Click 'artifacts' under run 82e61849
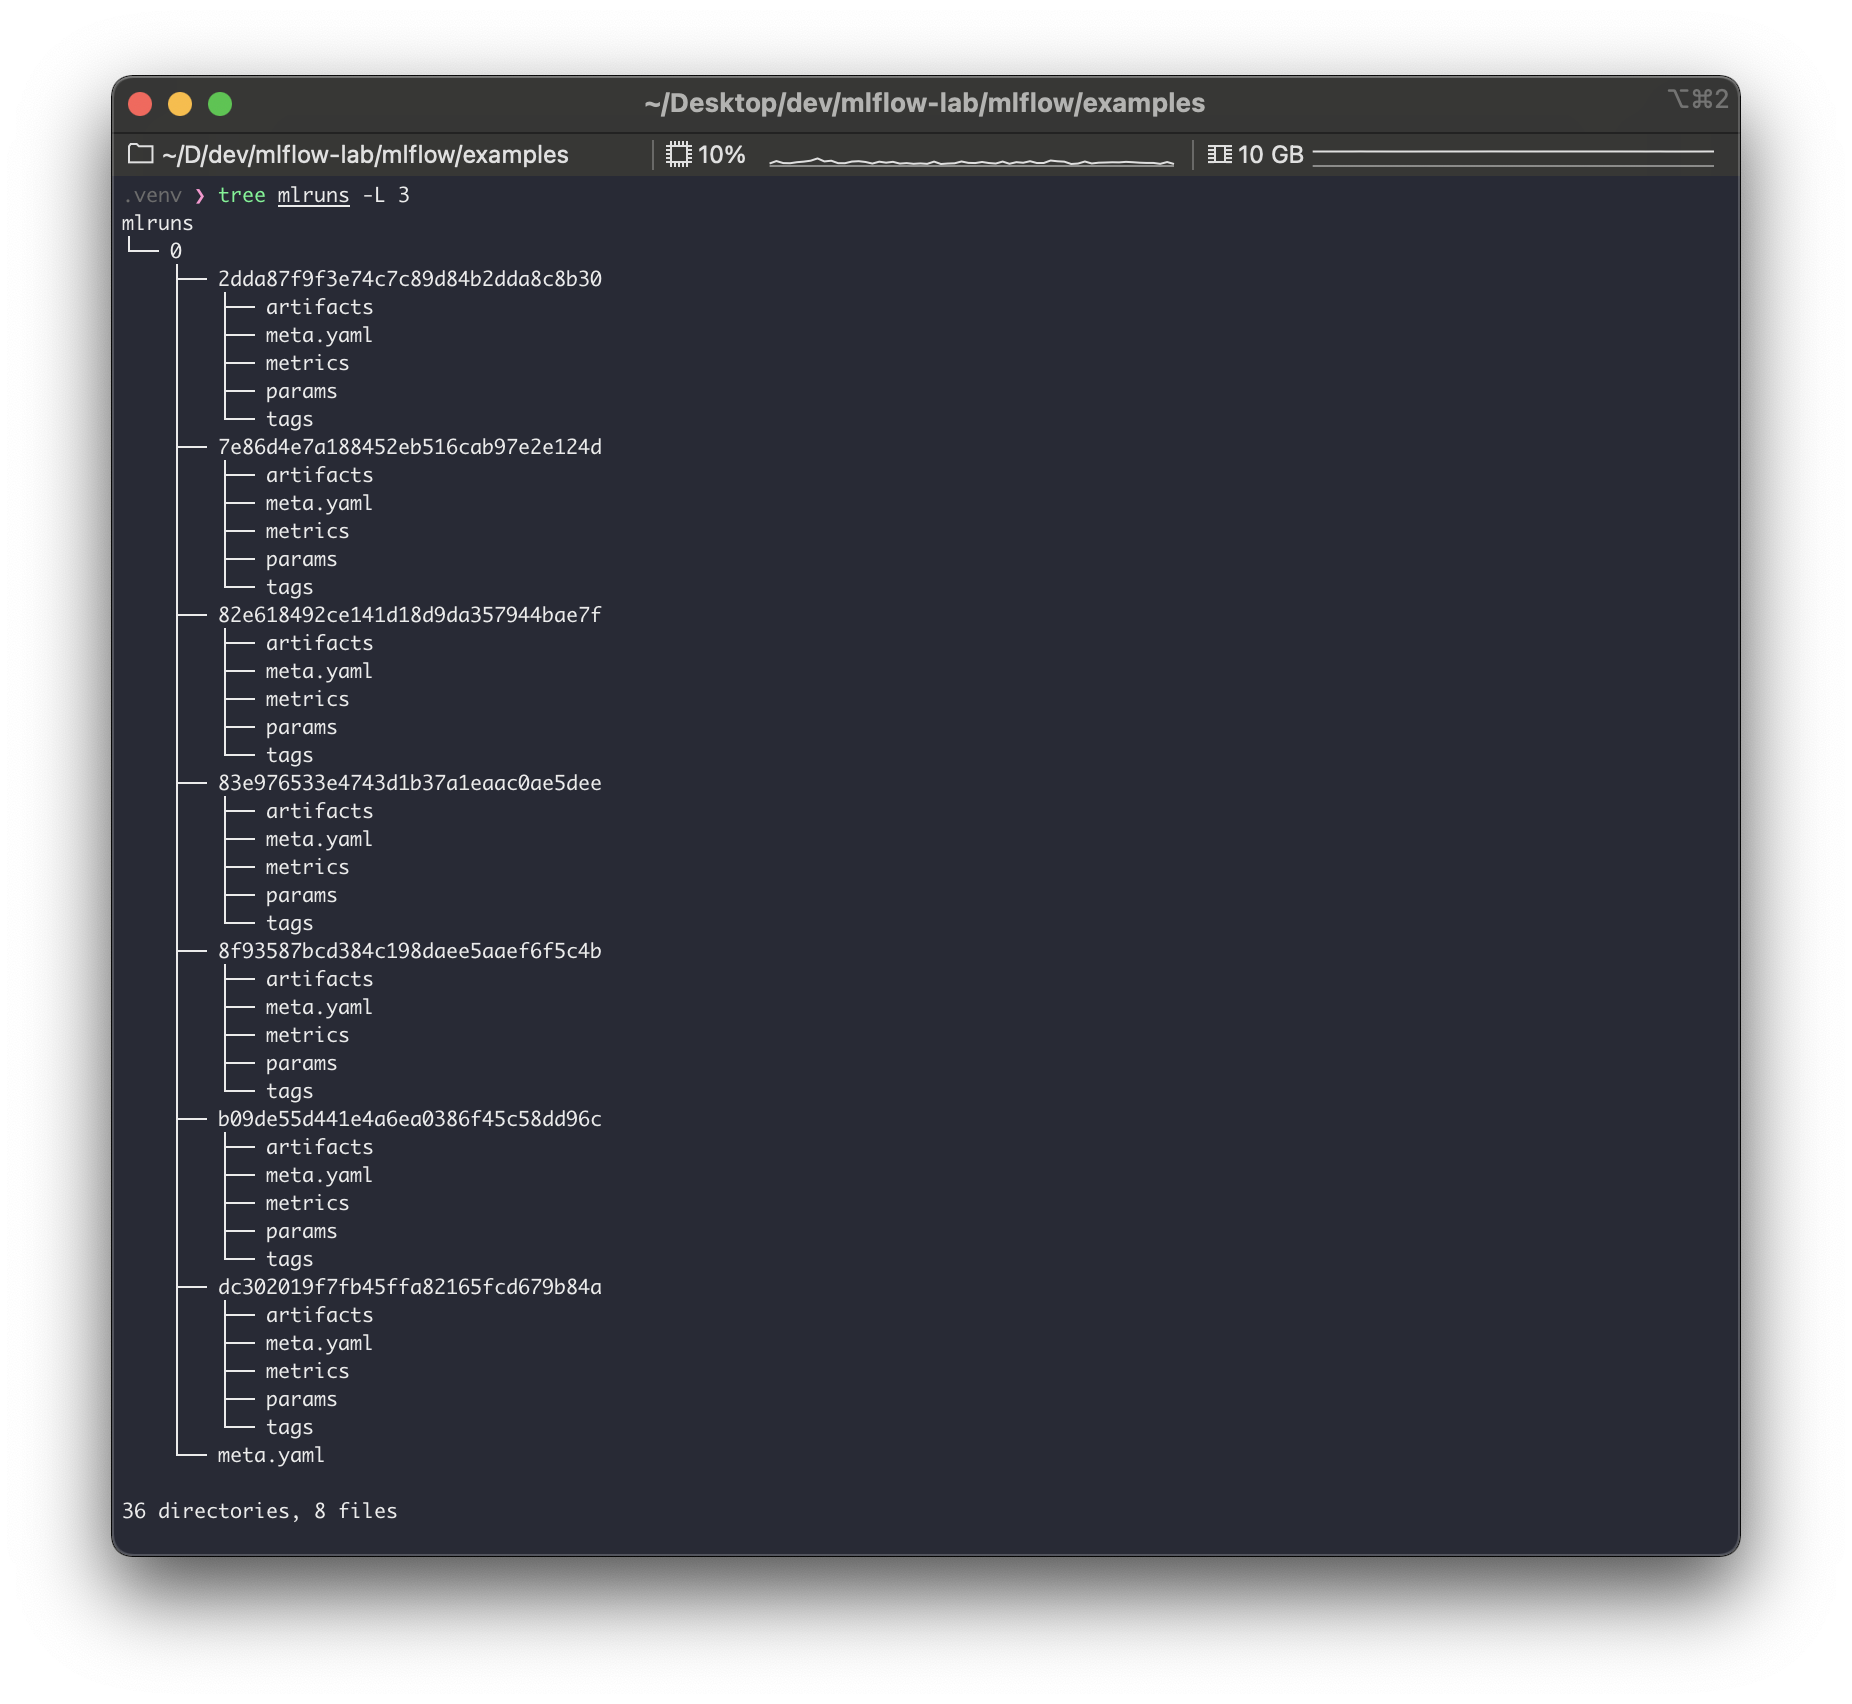This screenshot has width=1852, height=1704. (x=319, y=643)
